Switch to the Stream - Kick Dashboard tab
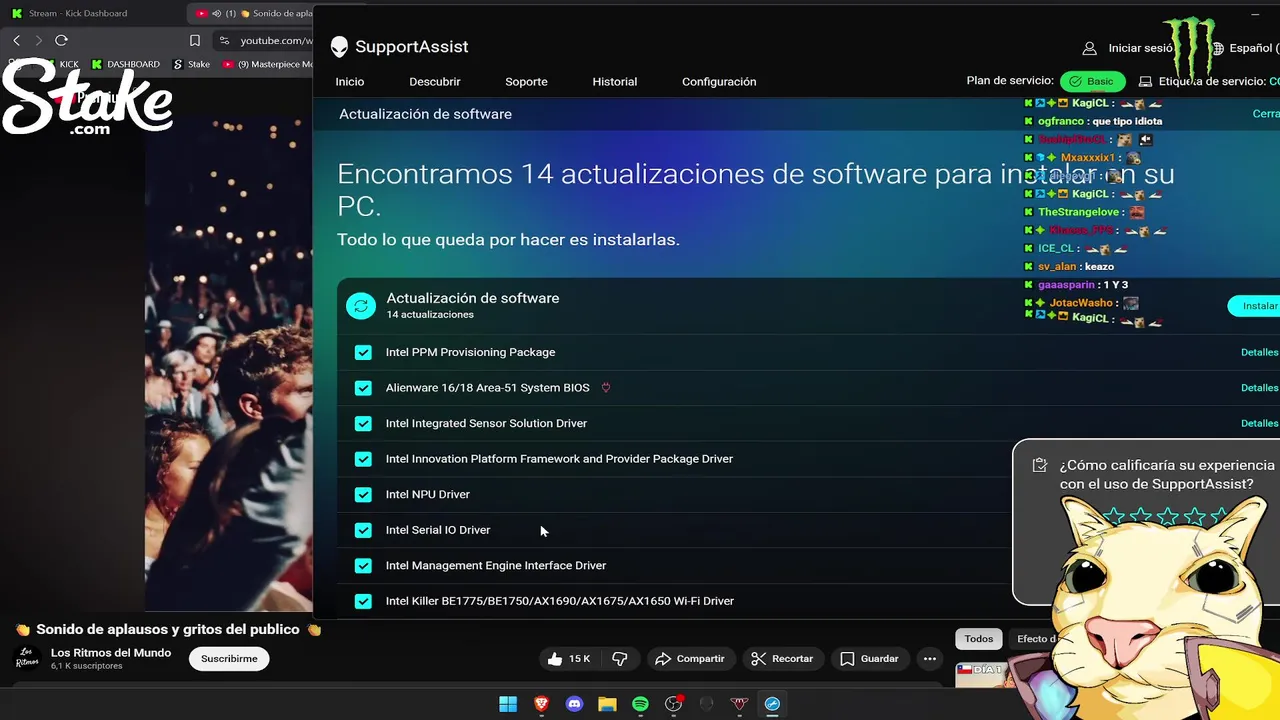The width and height of the screenshot is (1280, 720). [92, 13]
